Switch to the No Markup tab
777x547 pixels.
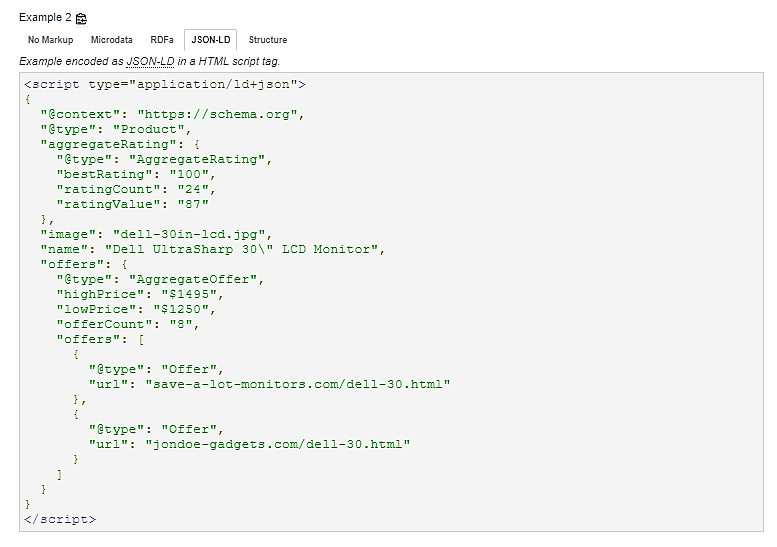pos(51,40)
